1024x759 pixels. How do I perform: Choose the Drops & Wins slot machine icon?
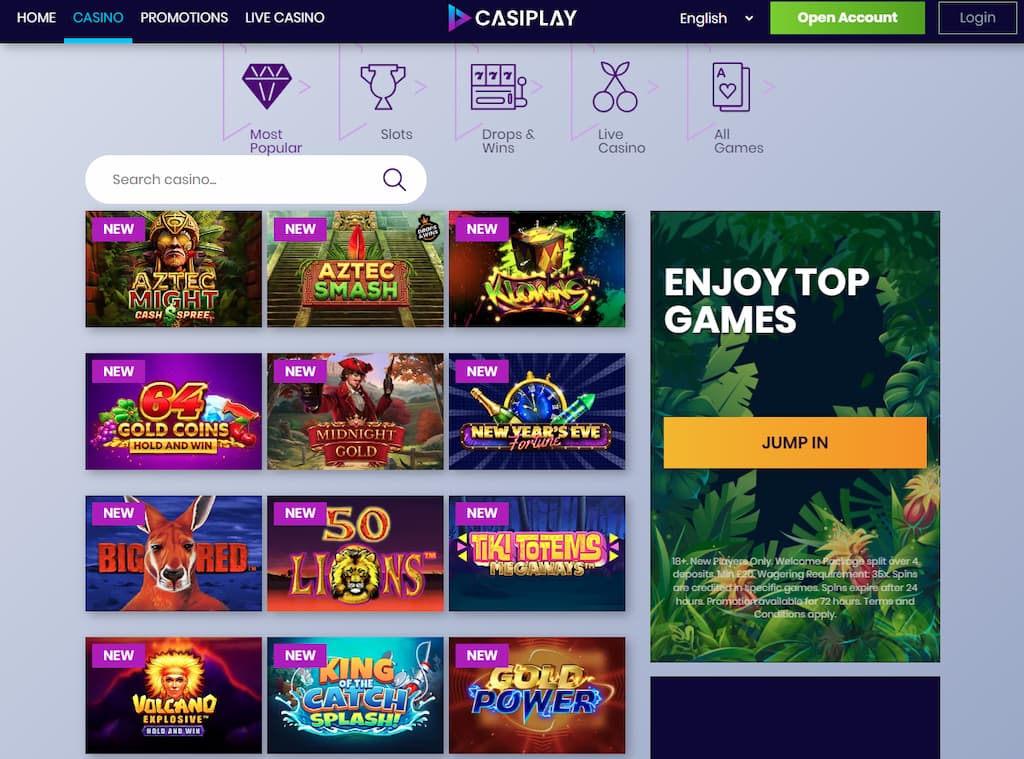[499, 86]
